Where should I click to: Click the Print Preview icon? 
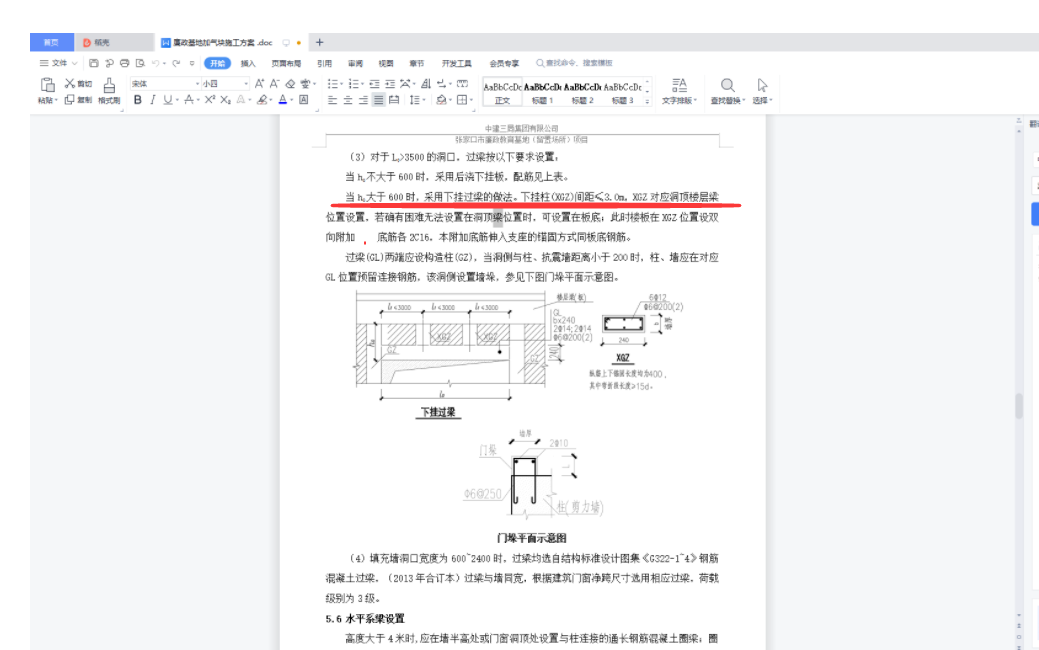pos(140,63)
